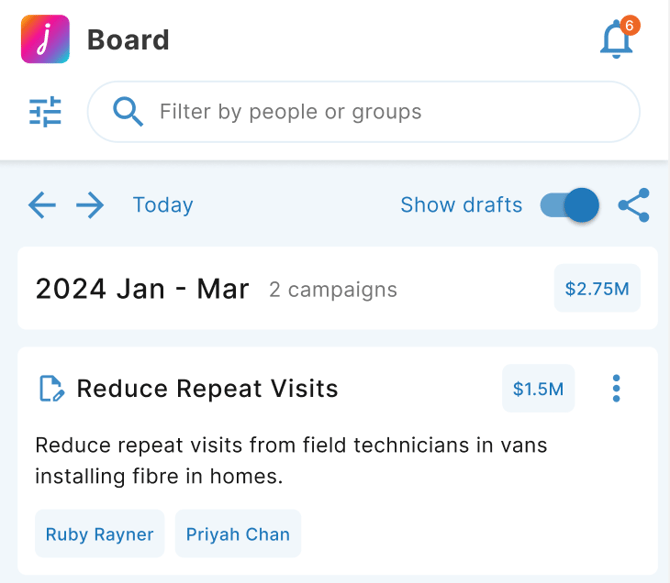Viewport: 670px width, 583px height.
Task: Click the draft document icon beside Reduce Repeat Visits
Action: coord(51,389)
